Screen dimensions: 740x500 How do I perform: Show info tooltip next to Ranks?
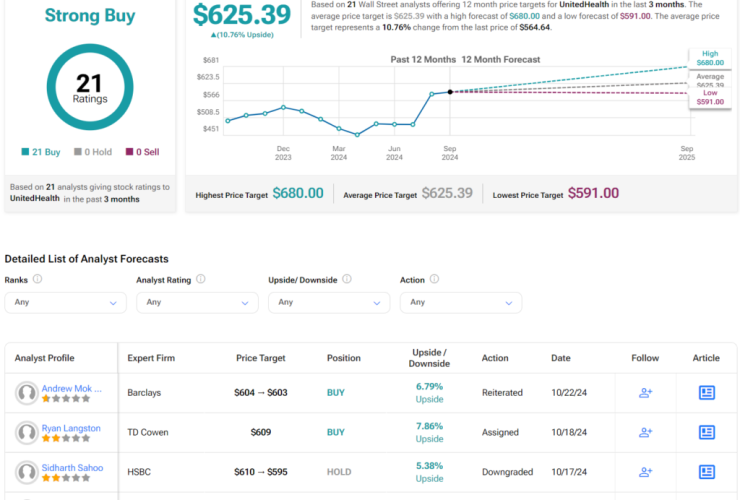(37, 279)
